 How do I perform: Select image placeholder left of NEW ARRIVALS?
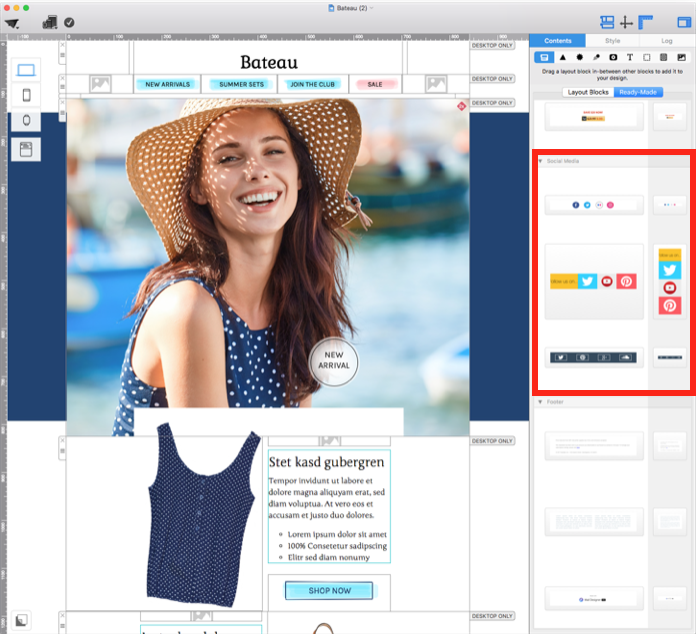[100, 84]
